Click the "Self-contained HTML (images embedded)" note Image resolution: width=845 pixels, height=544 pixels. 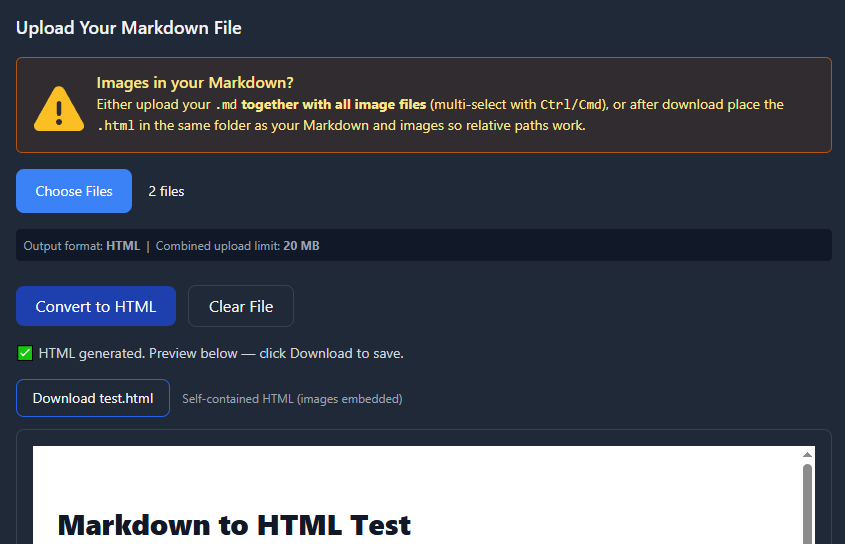[x=292, y=399]
